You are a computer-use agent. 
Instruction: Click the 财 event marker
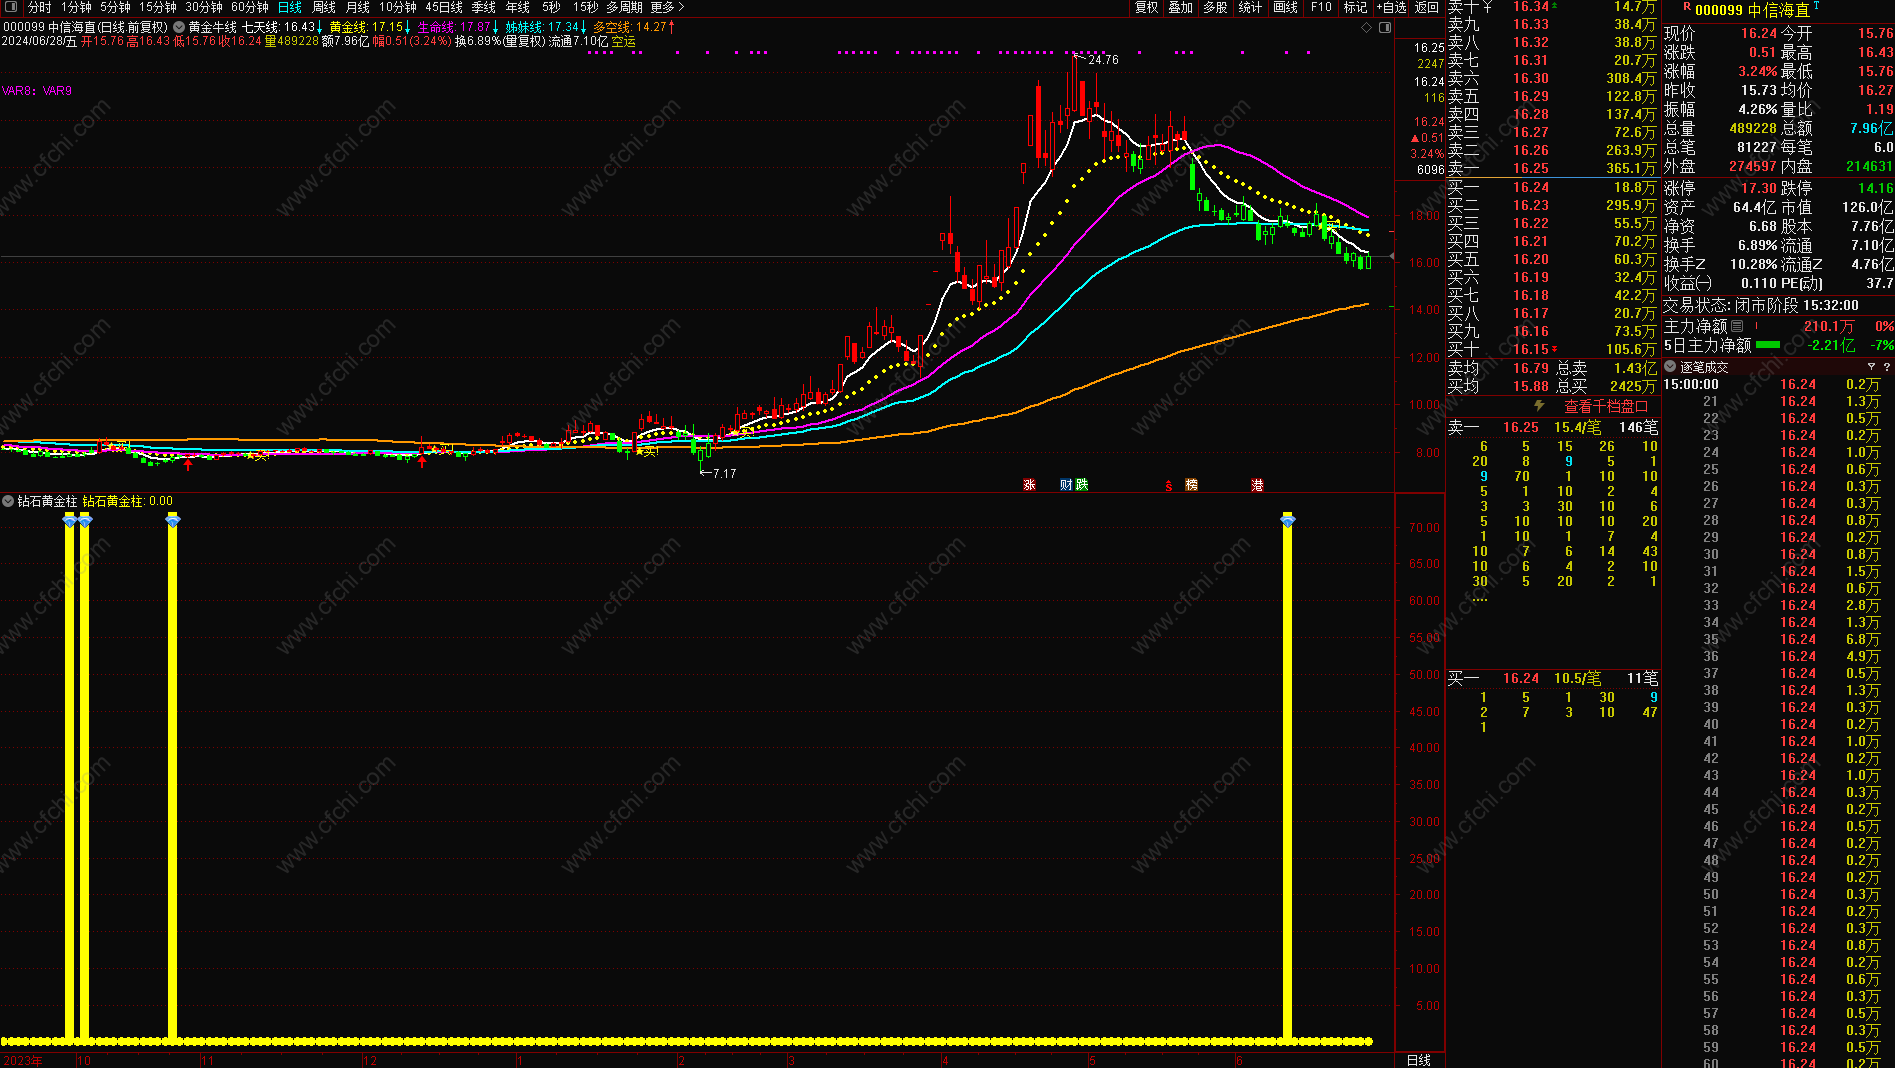coord(1066,485)
